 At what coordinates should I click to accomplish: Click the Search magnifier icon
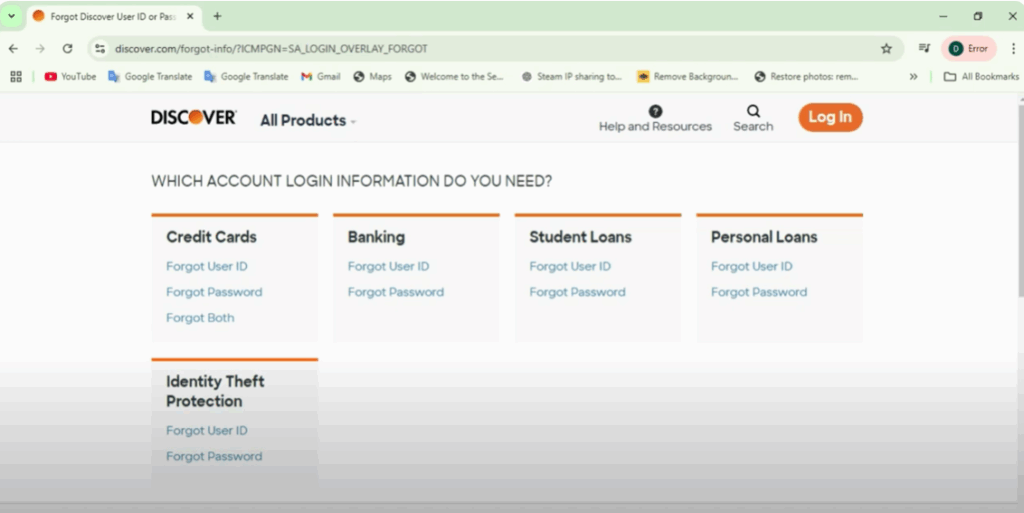pos(753,111)
